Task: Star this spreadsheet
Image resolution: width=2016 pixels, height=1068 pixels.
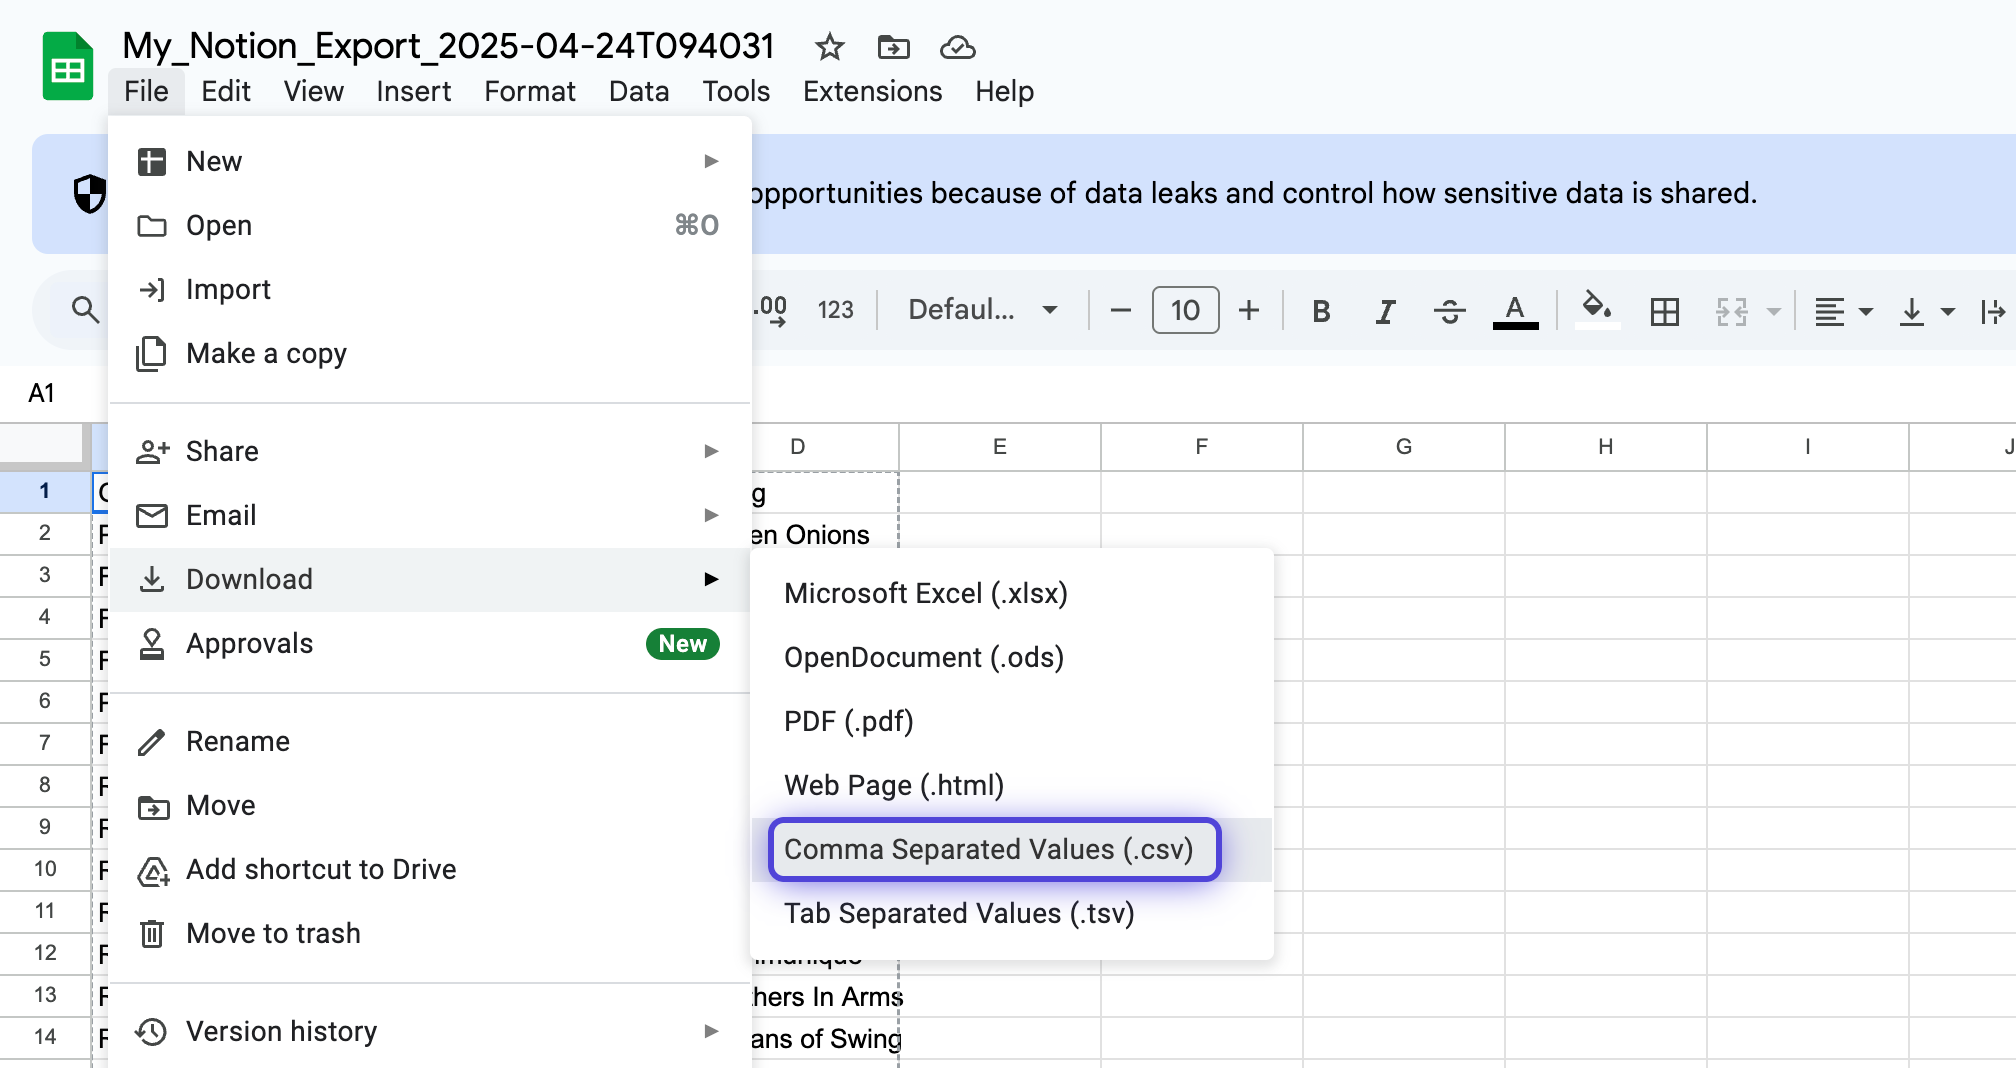Action: (829, 47)
